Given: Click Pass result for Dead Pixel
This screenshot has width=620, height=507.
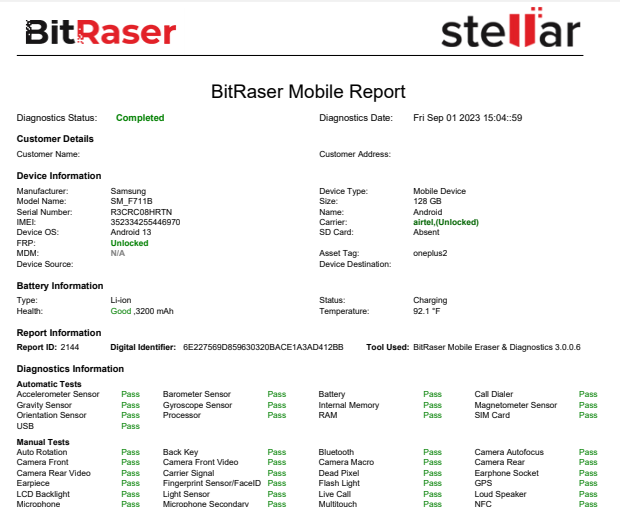Looking at the screenshot, I should point(433,473).
